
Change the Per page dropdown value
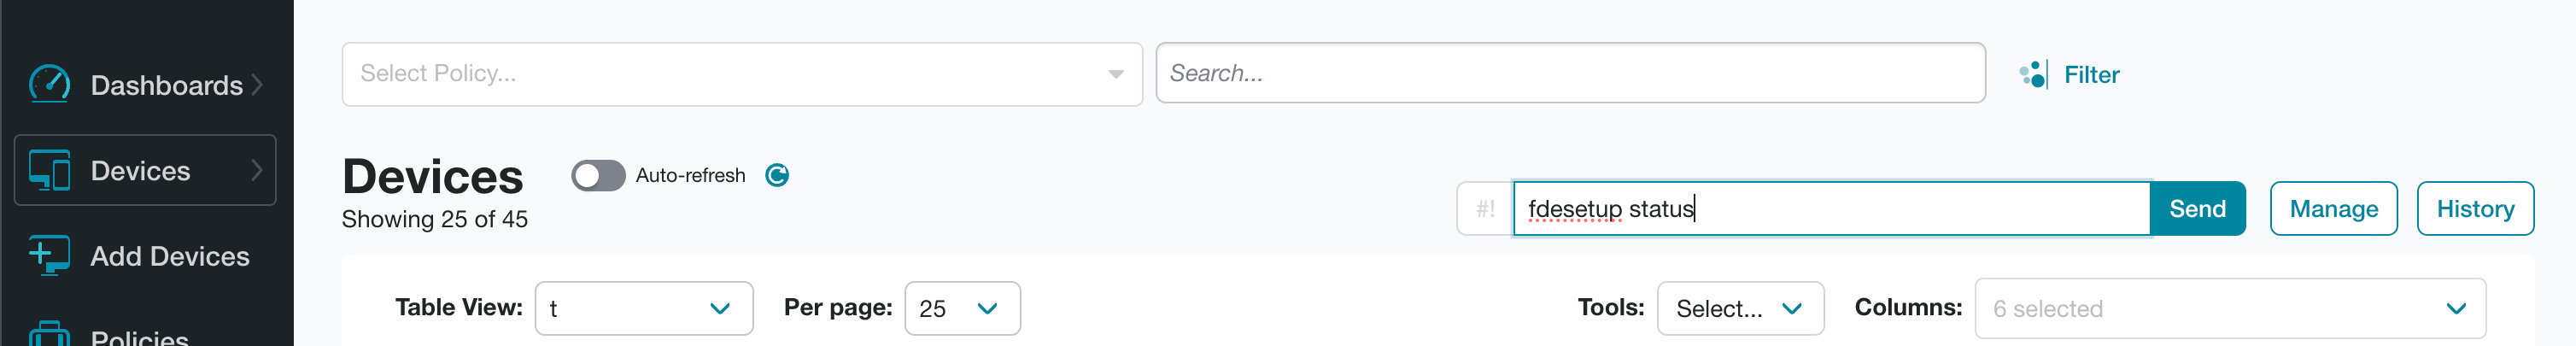point(962,308)
